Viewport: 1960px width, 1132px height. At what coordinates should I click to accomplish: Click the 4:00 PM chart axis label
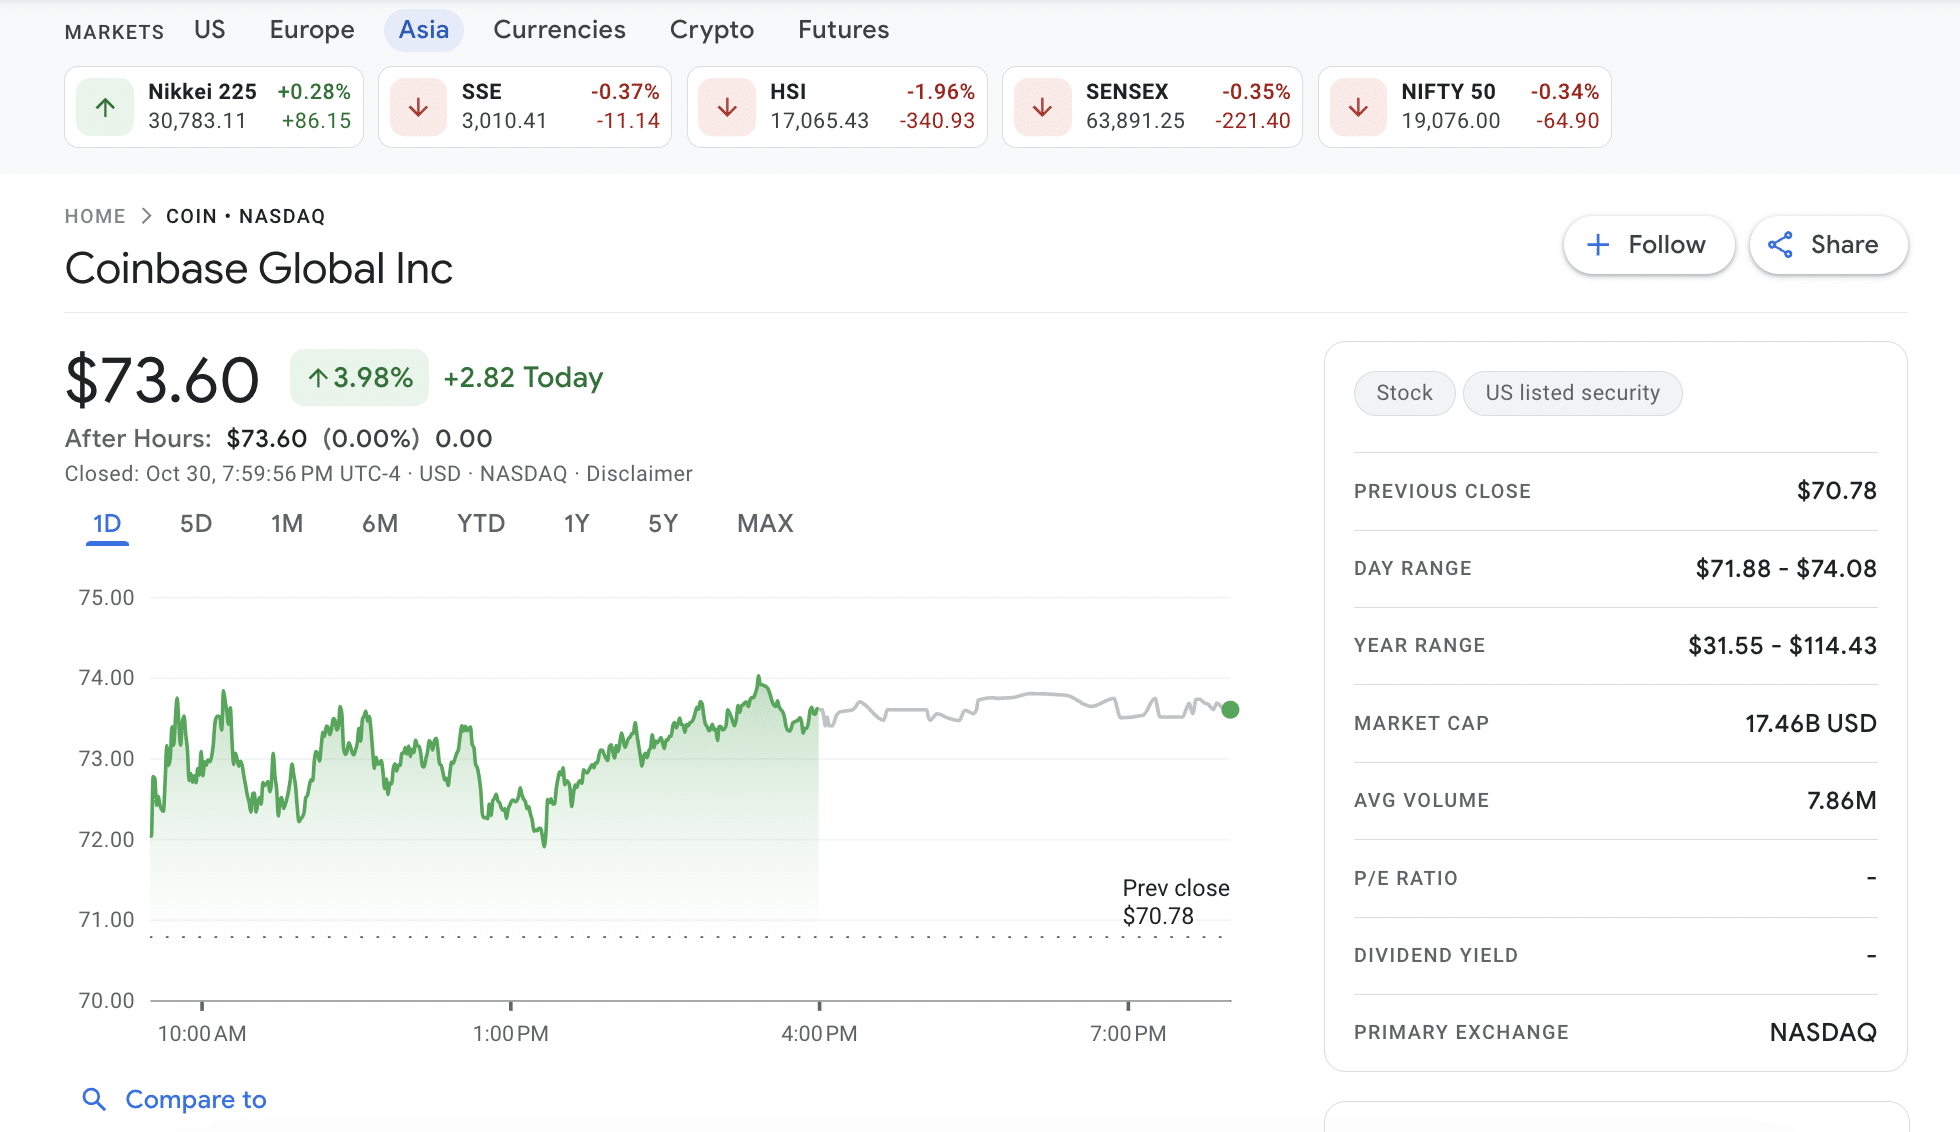(819, 1034)
